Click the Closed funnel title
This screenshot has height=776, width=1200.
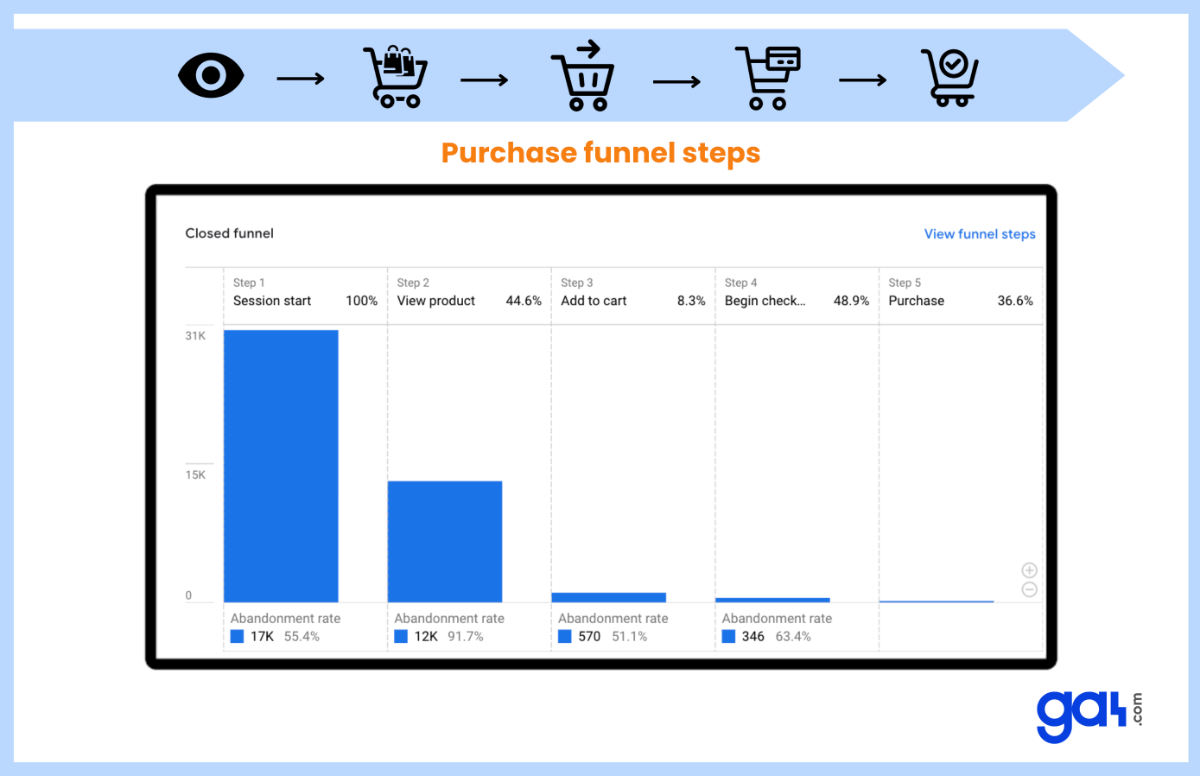pos(229,233)
